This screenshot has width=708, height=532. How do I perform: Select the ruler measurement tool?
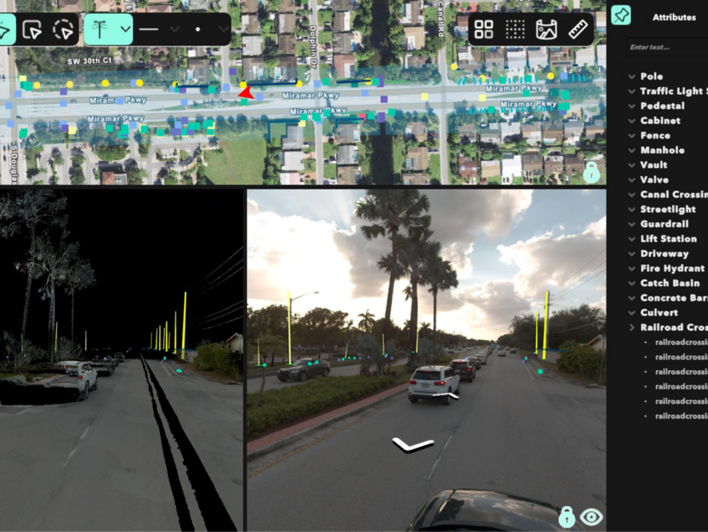click(580, 30)
